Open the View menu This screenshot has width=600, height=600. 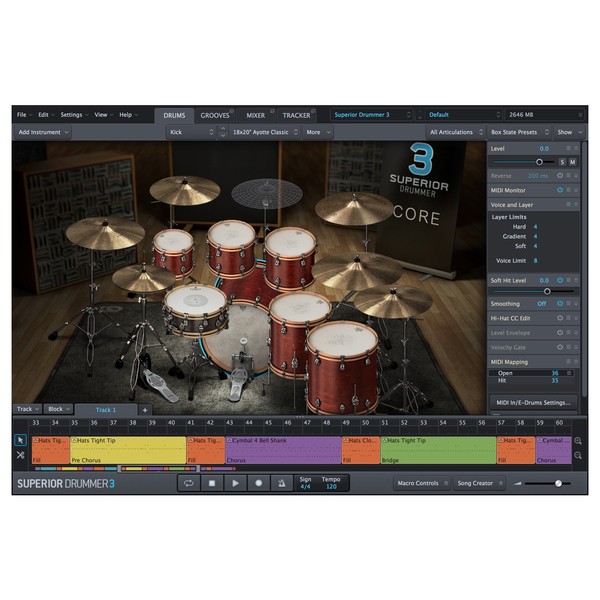point(103,115)
